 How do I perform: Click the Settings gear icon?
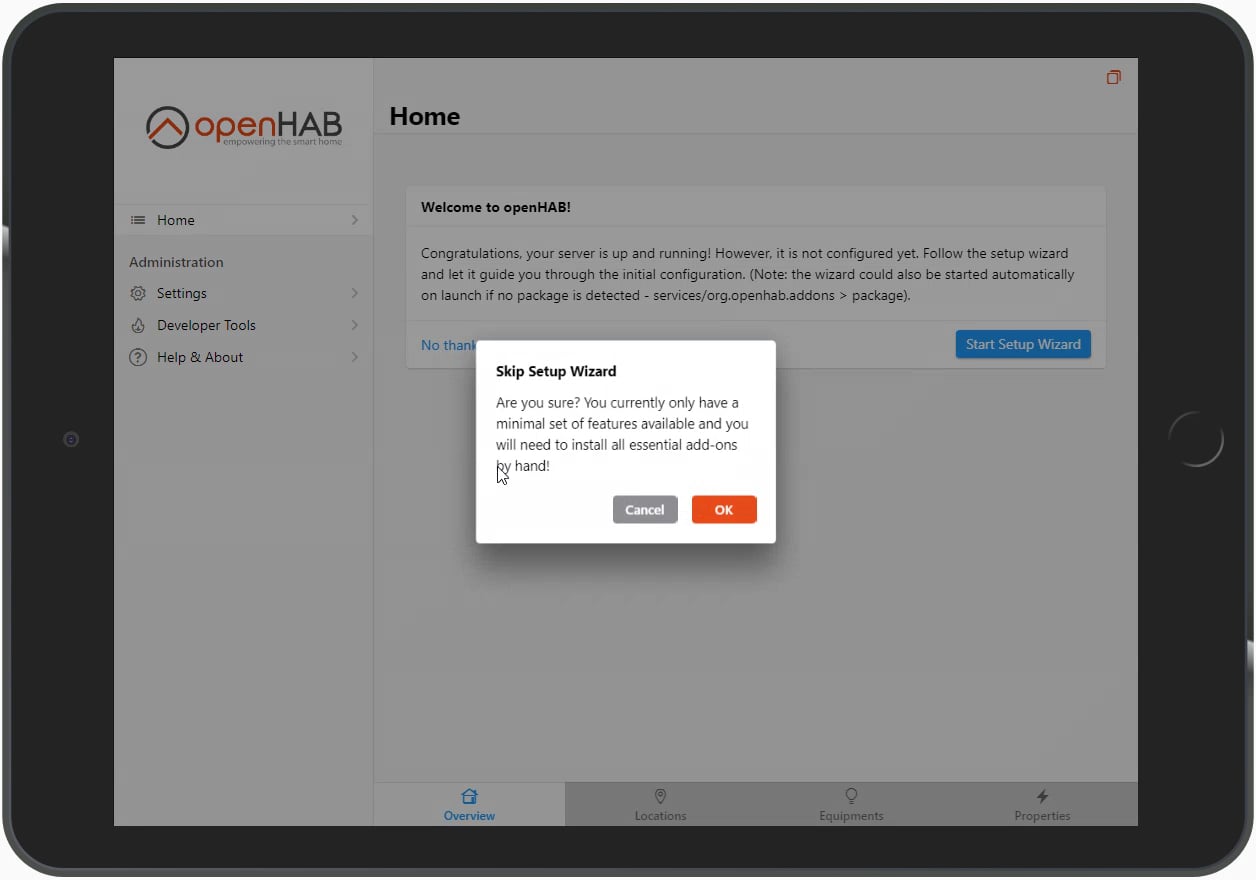pos(138,293)
